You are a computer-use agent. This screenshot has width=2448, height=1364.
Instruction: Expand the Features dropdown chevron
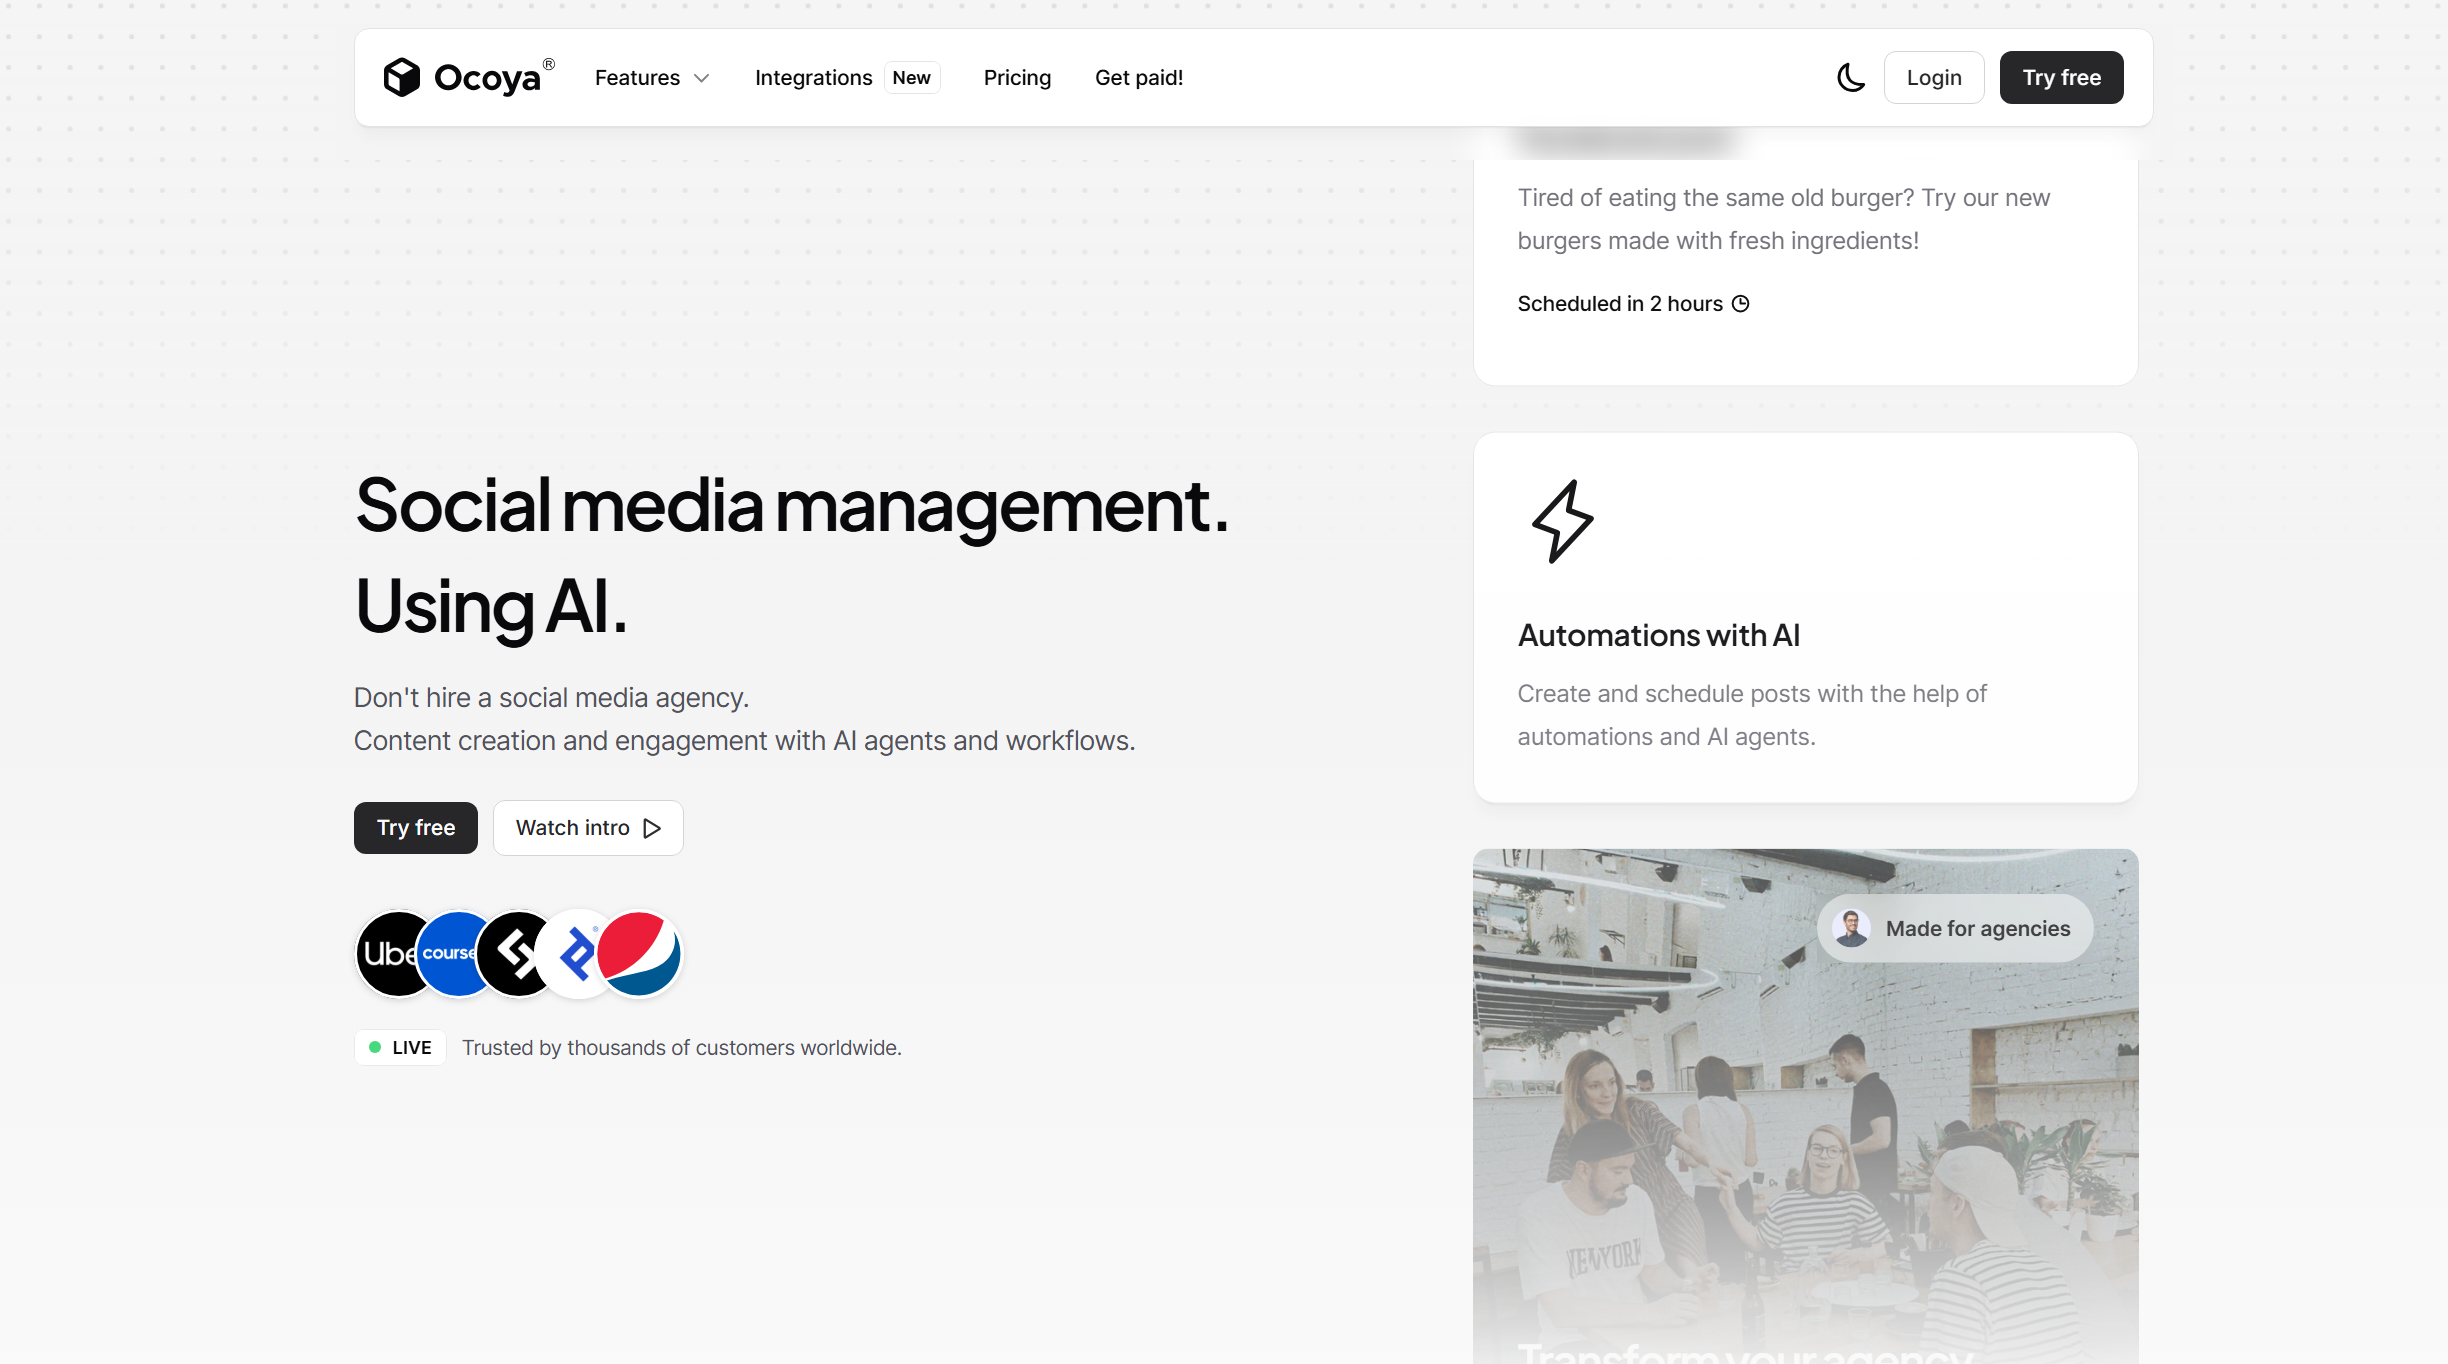(x=701, y=78)
